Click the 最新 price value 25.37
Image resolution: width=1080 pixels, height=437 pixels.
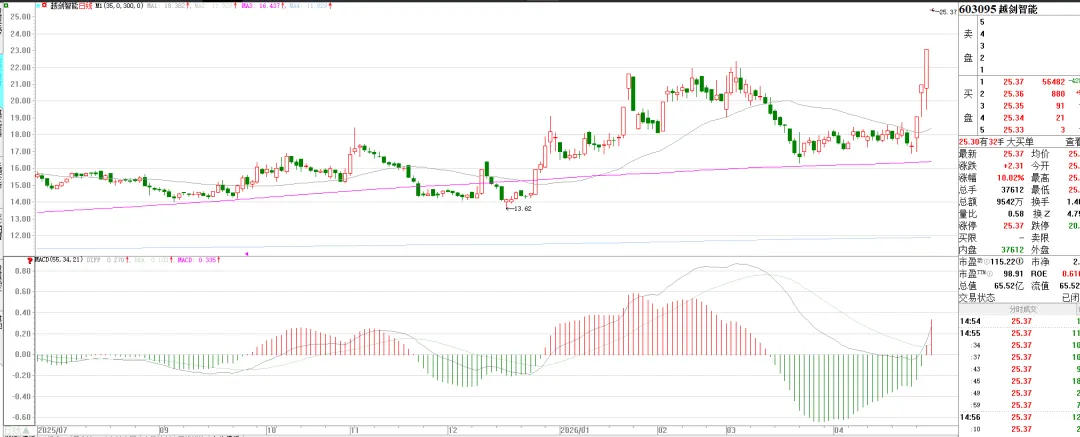tap(1013, 154)
